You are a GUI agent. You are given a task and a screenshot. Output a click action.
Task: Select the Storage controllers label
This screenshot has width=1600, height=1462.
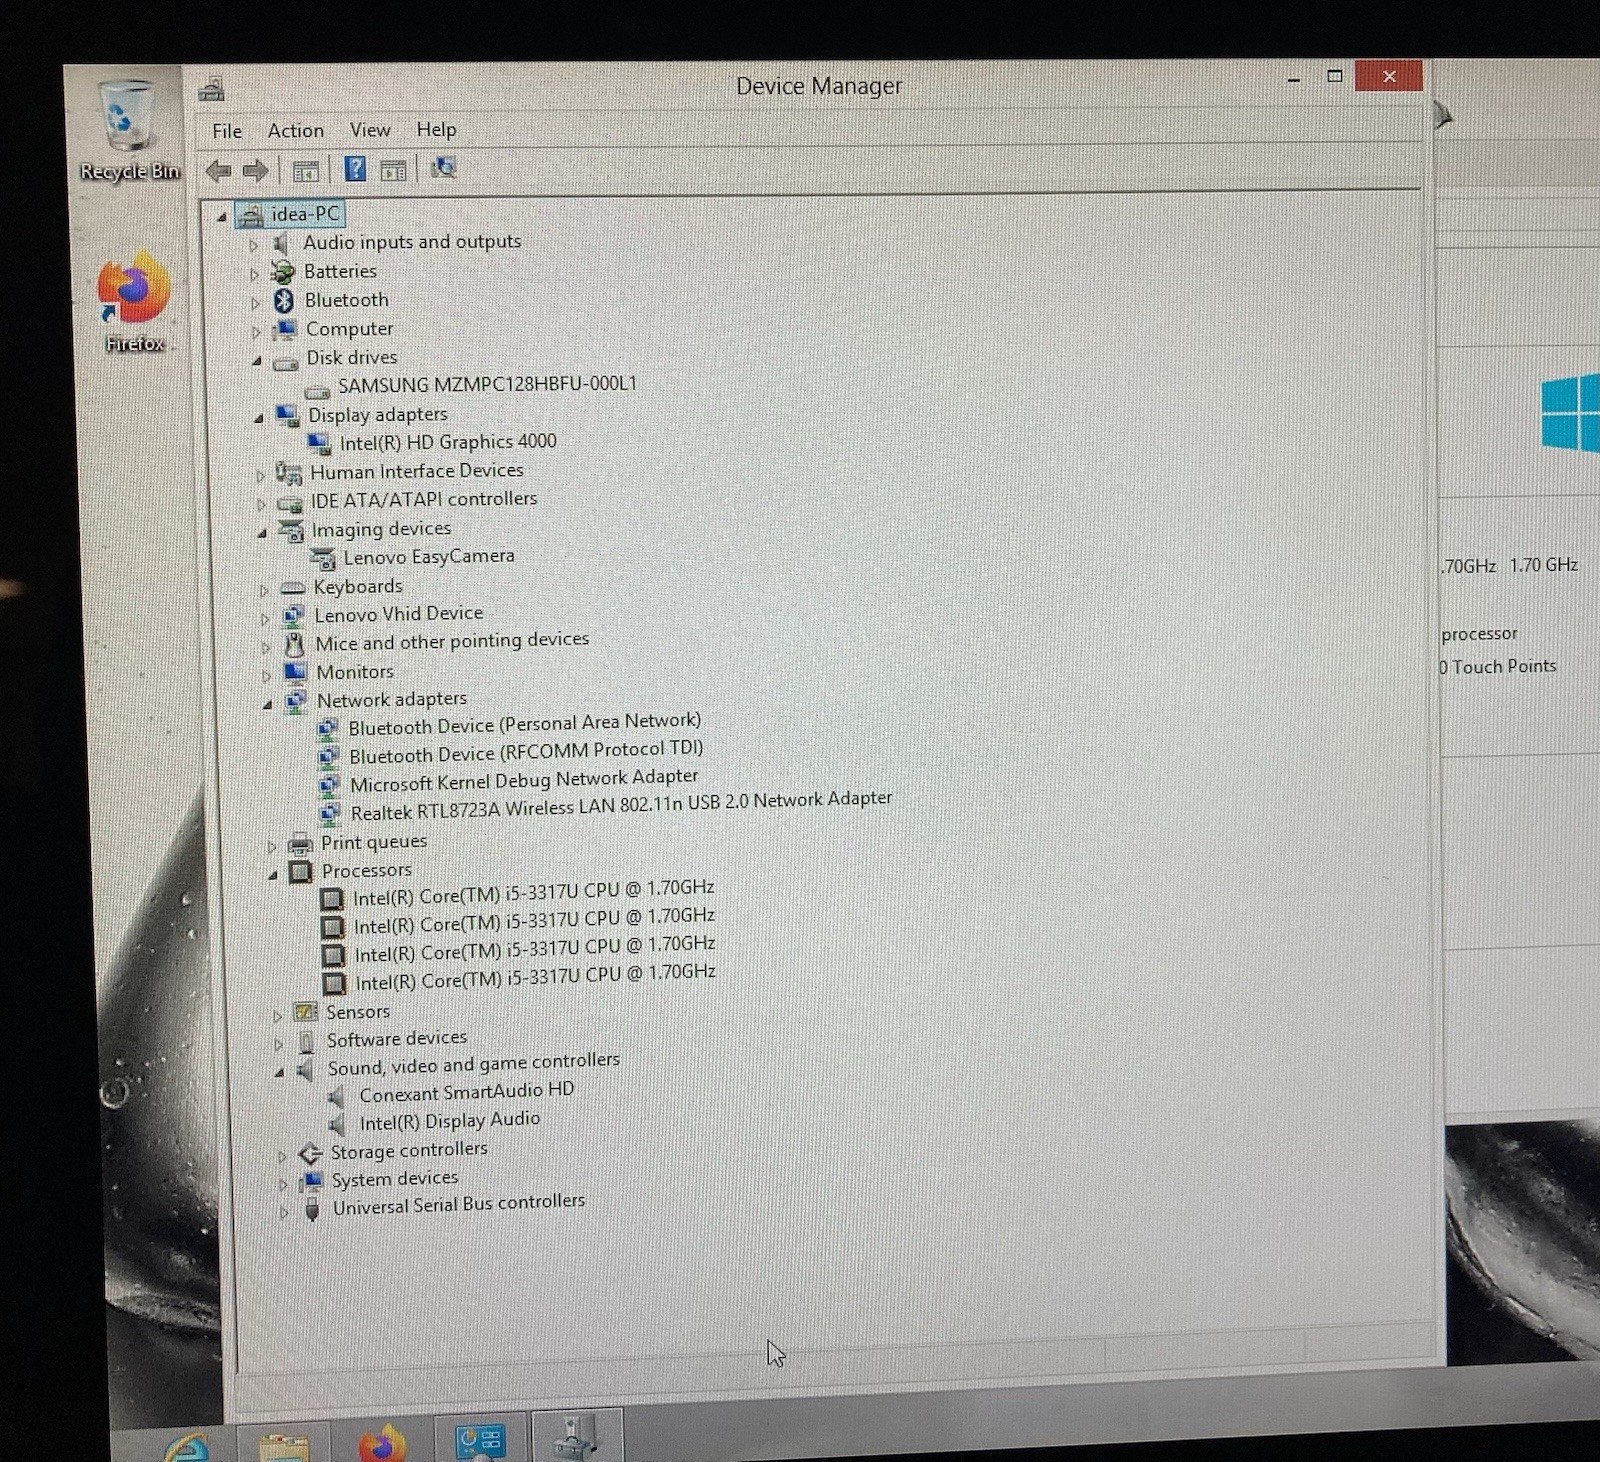409,1151
